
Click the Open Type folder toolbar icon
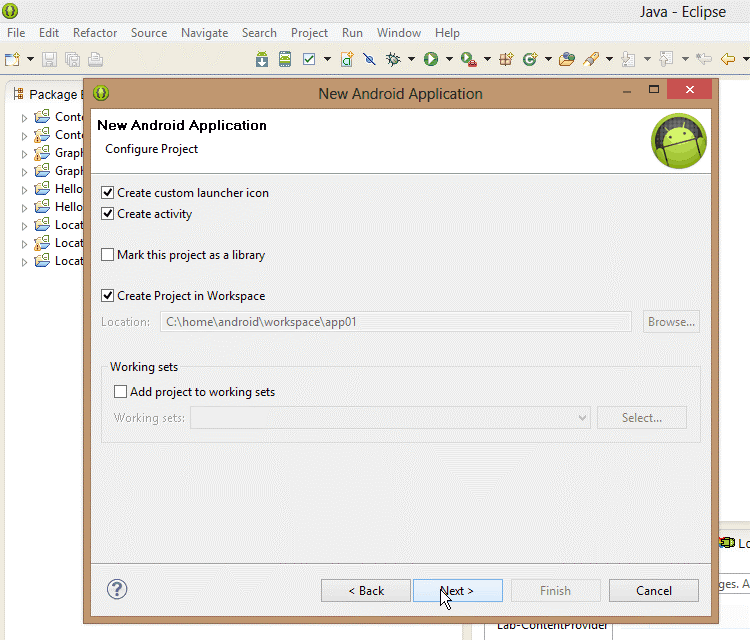[x=567, y=60]
